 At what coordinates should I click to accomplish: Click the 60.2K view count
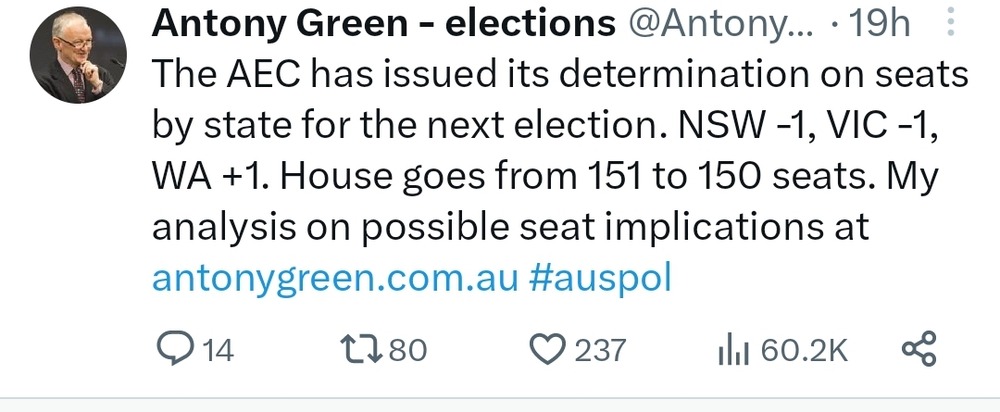[x=804, y=350]
